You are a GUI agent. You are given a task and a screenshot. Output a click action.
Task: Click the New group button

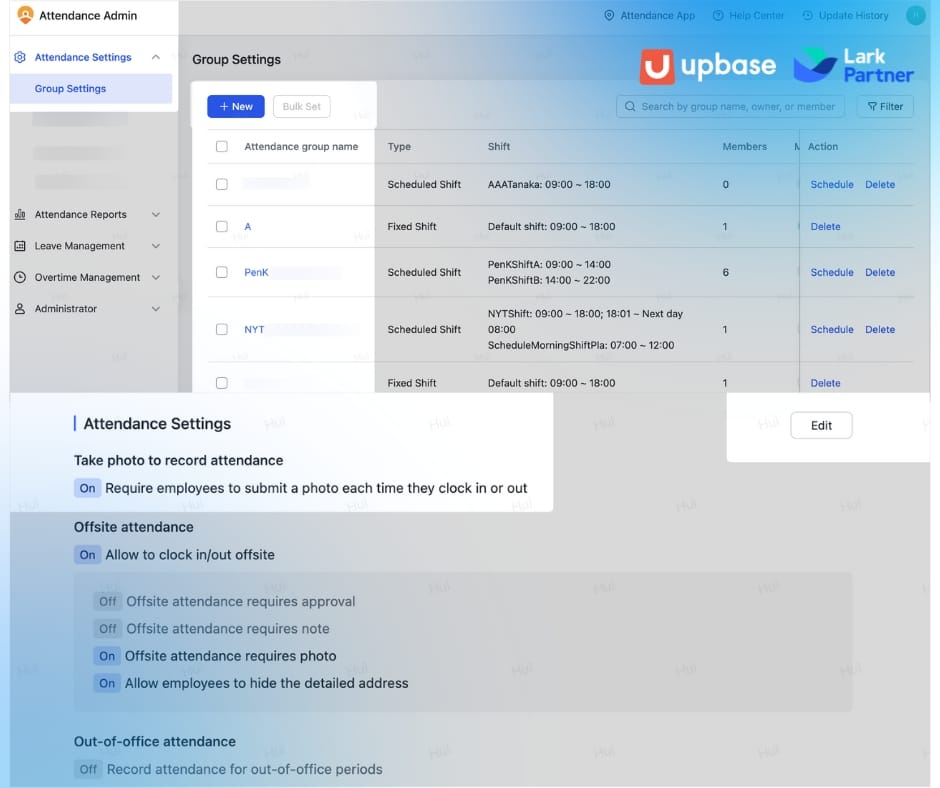pyautogui.click(x=236, y=106)
